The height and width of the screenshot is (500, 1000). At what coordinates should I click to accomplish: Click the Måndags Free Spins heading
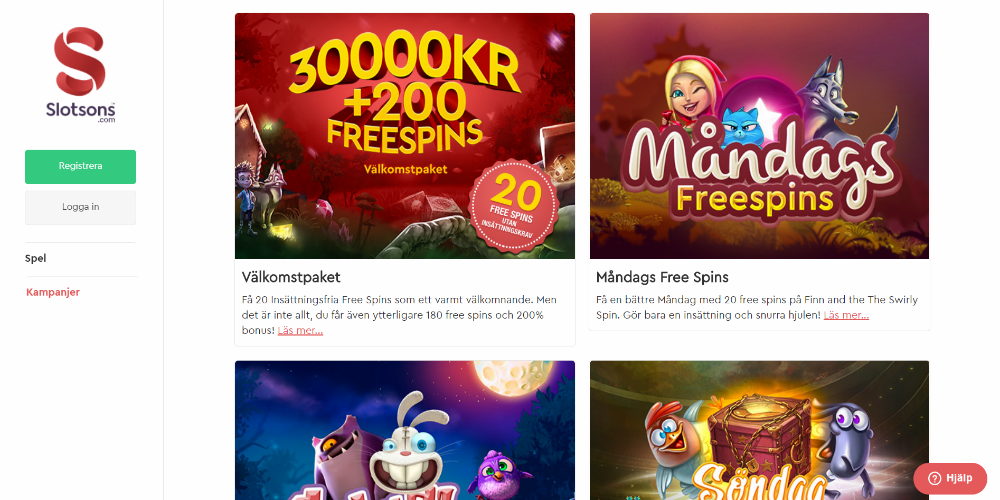tap(663, 277)
